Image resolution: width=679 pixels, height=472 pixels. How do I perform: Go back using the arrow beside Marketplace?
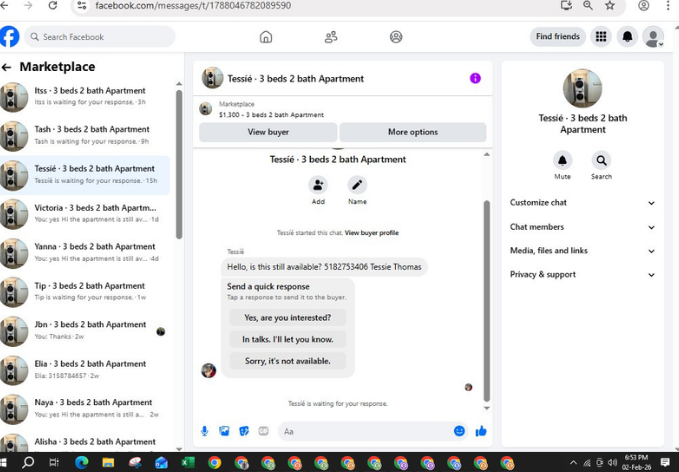coord(6,67)
